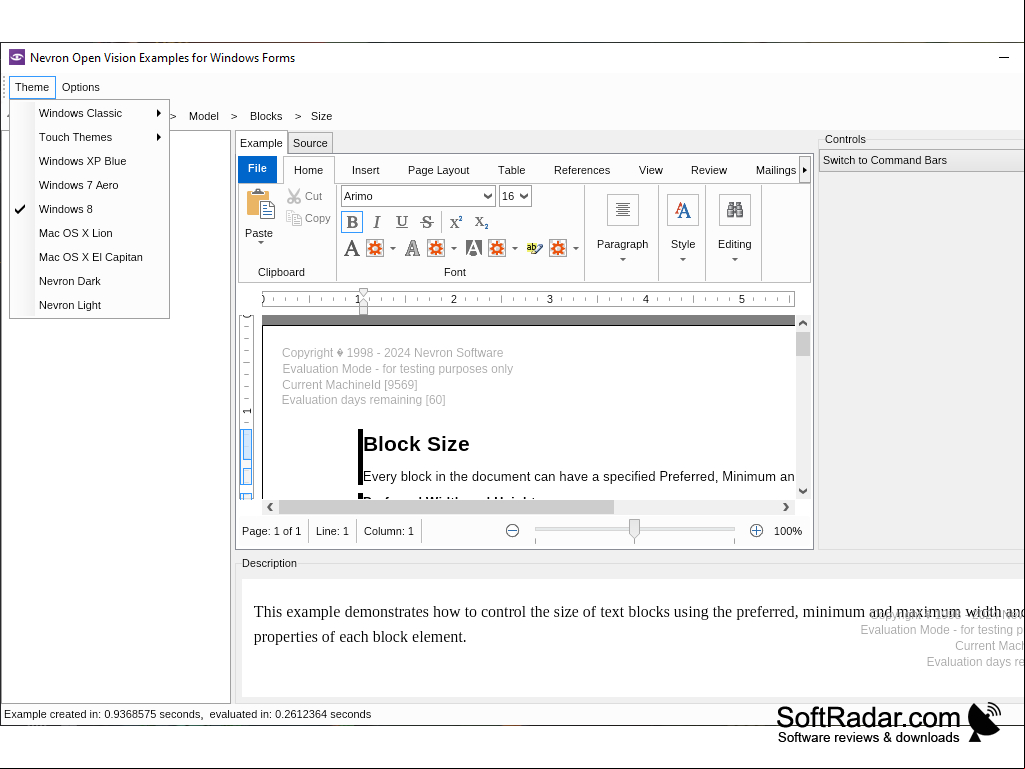The height and width of the screenshot is (769, 1025).
Task: Open the font size 16 dropdown
Action: [x=524, y=196]
